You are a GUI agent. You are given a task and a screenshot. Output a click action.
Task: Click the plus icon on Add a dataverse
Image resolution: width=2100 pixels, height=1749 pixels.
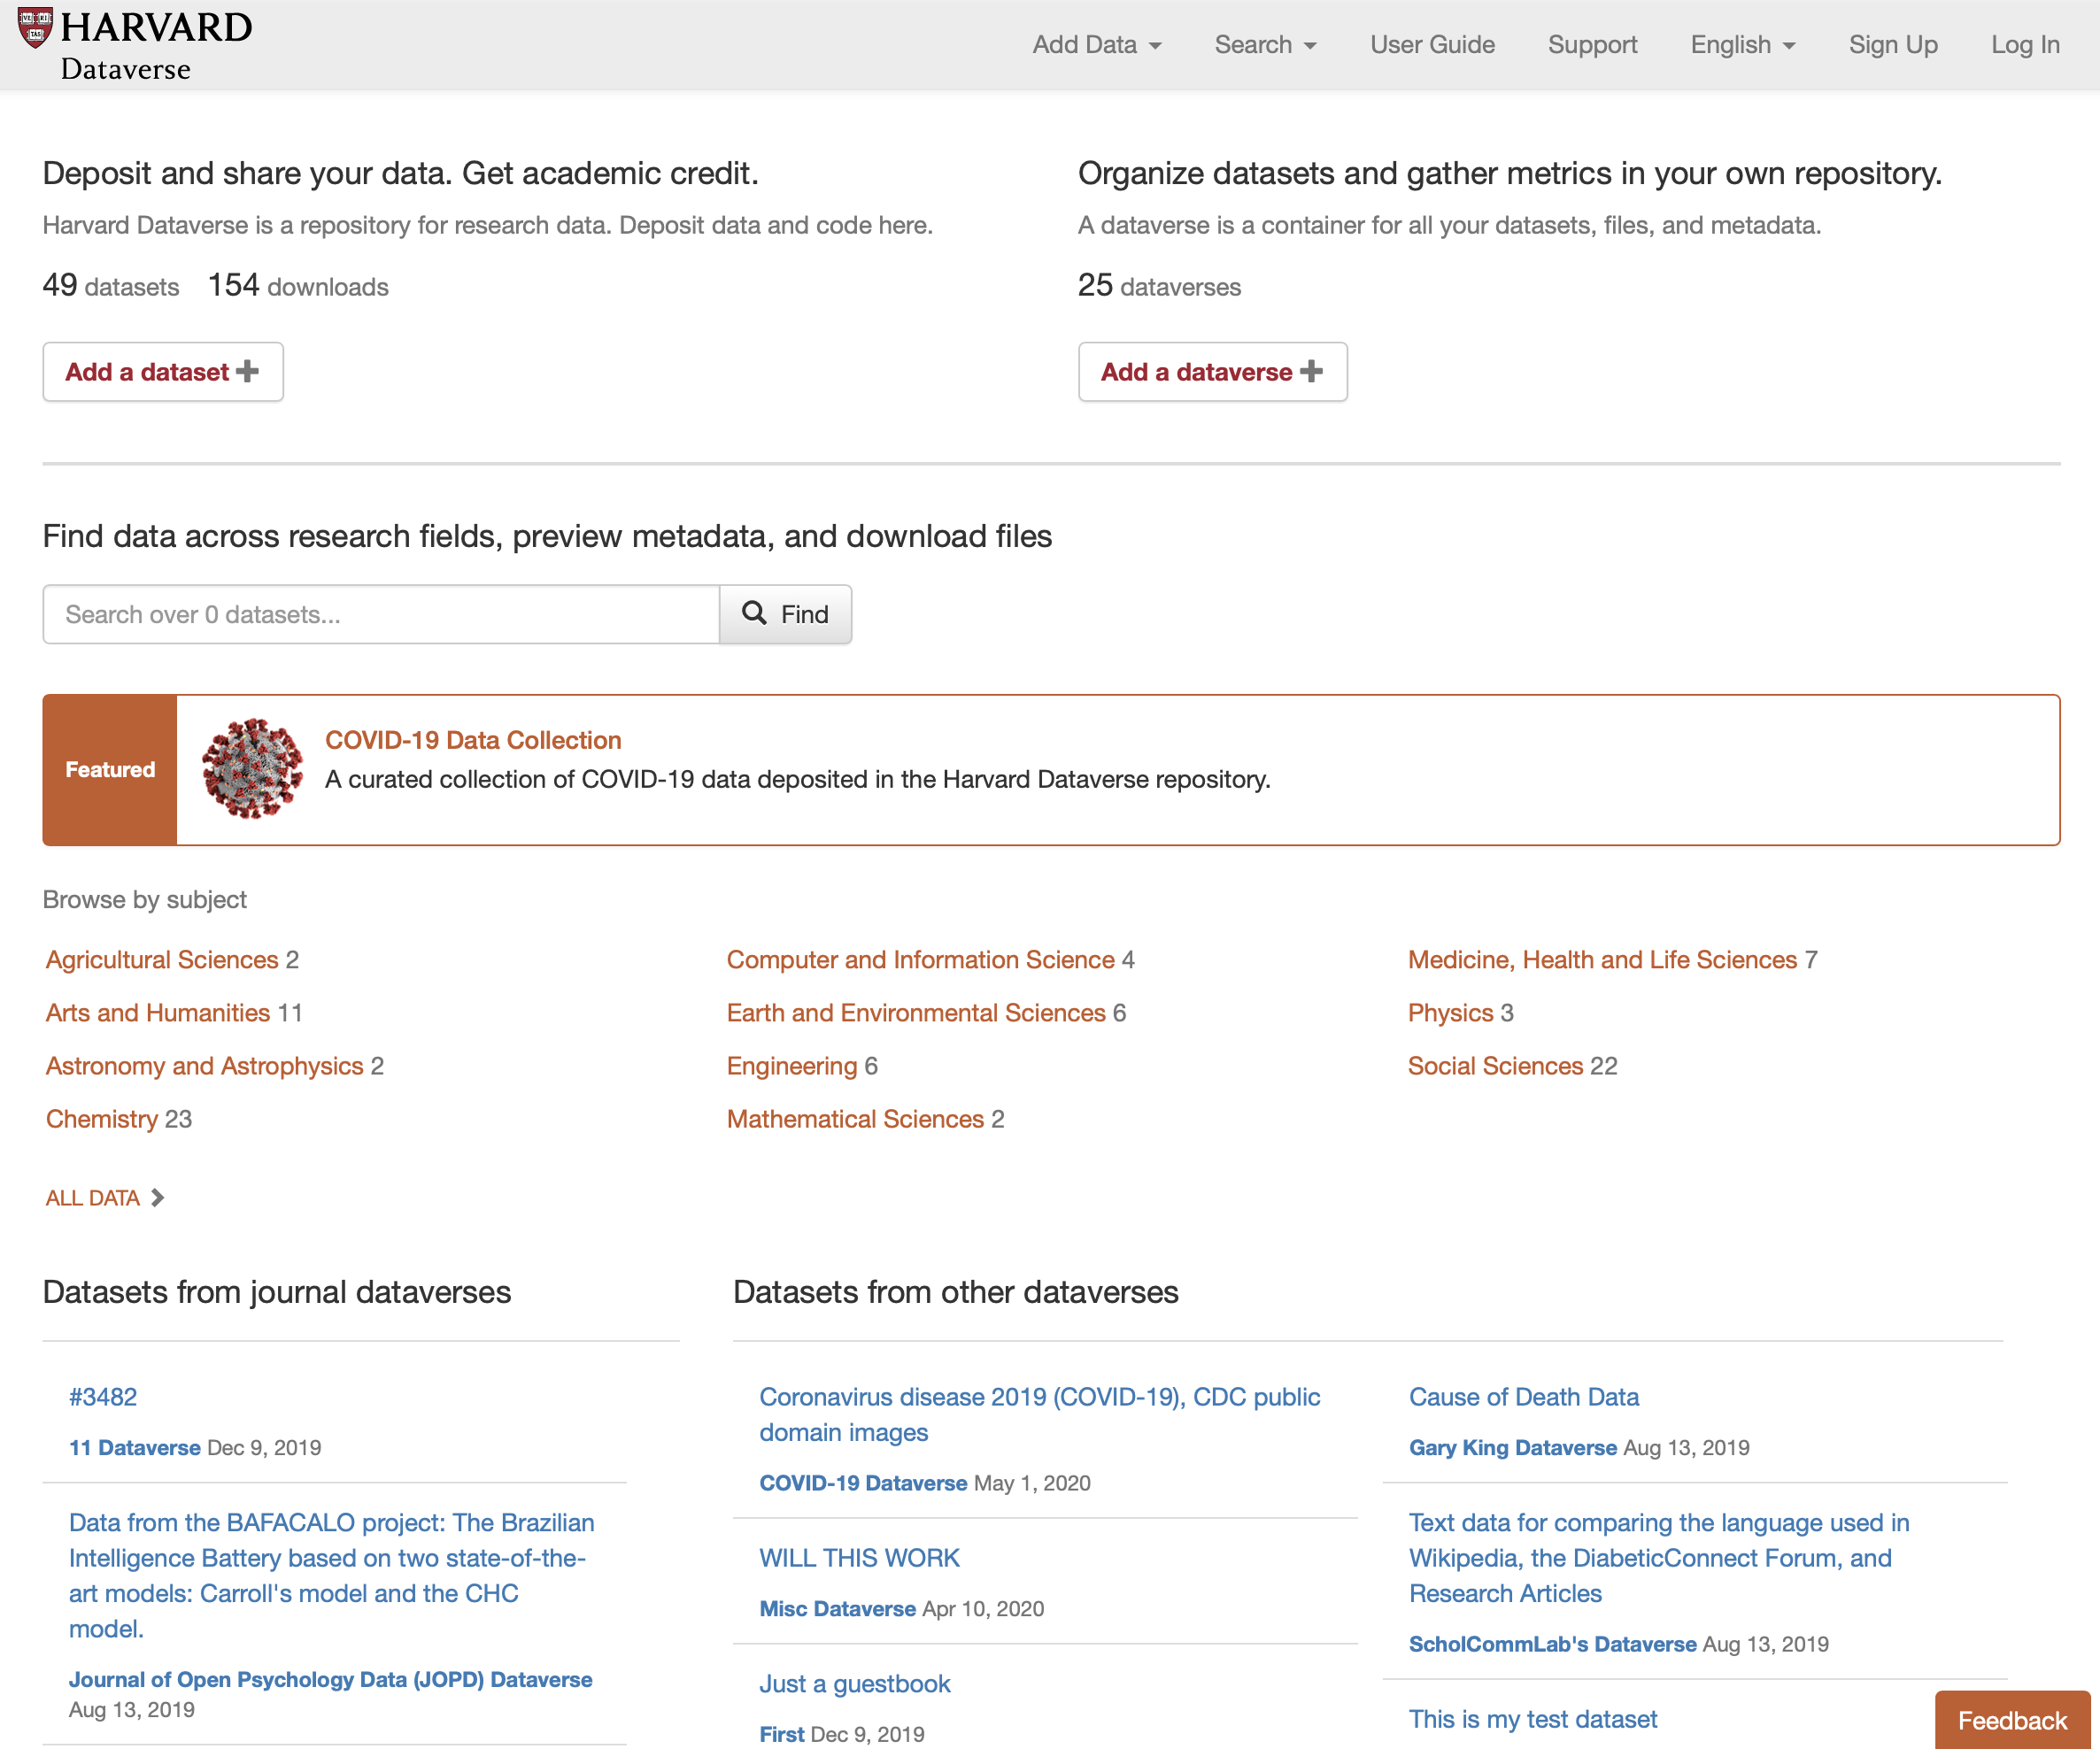click(x=1313, y=371)
